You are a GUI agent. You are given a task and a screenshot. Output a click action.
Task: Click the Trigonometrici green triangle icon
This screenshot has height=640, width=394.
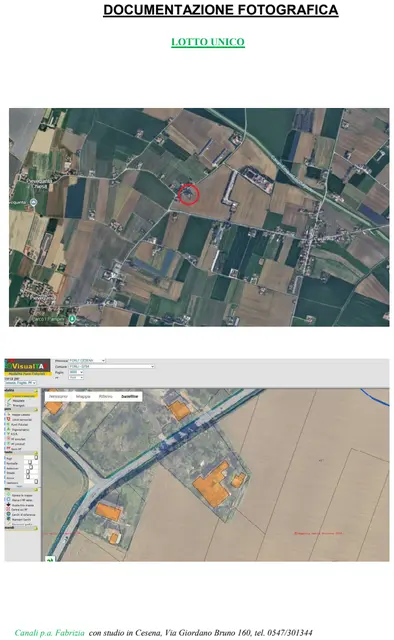pos(9,429)
